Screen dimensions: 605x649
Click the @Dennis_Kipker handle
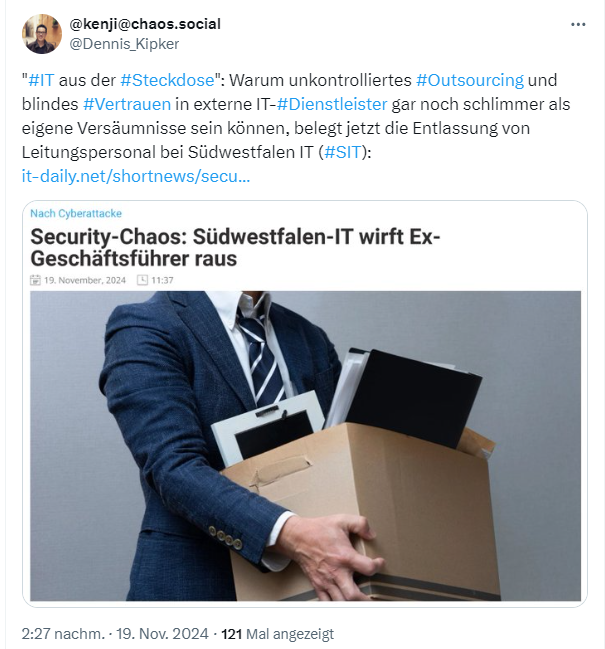(x=124, y=43)
